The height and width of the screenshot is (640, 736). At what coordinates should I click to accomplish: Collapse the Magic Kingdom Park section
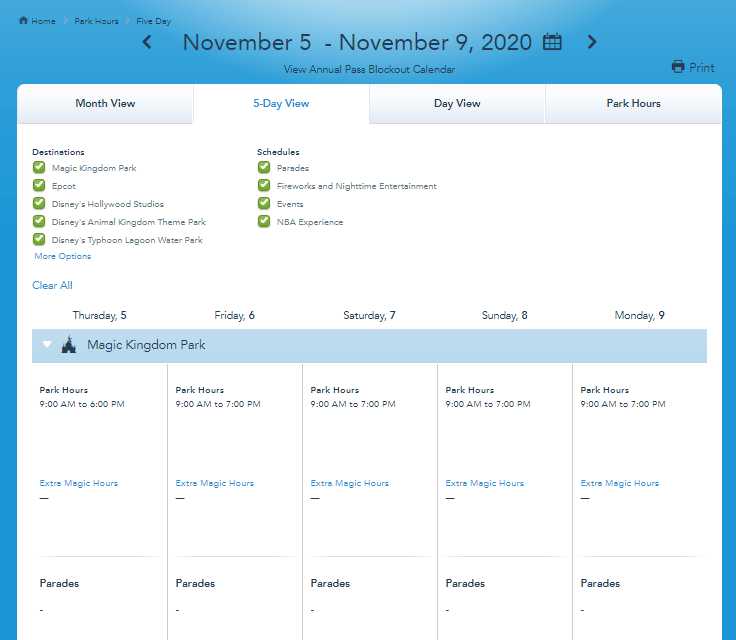tap(47, 345)
